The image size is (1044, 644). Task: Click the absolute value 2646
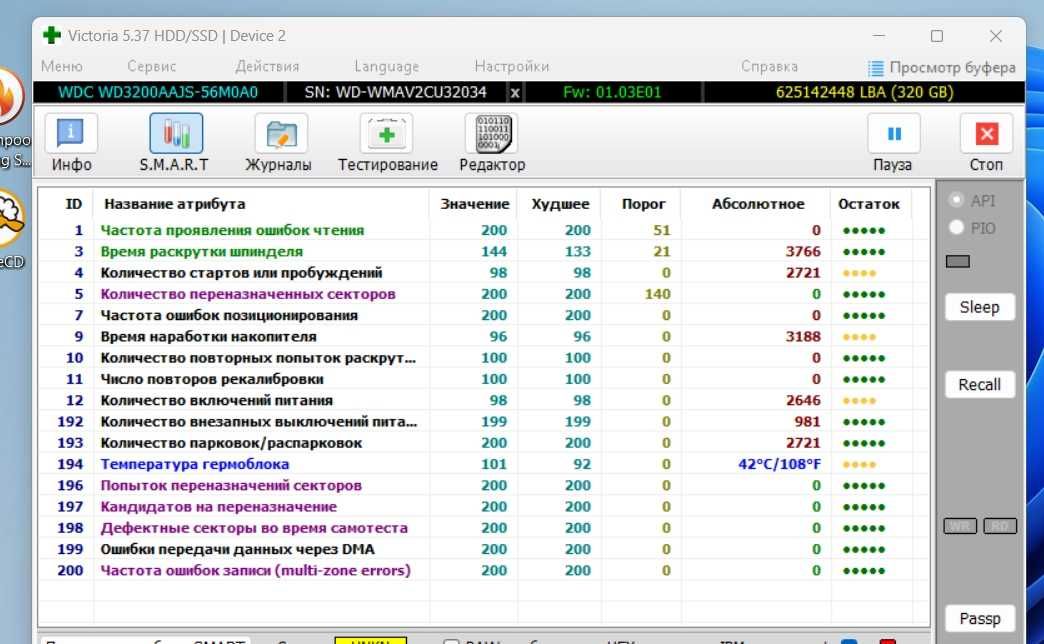click(802, 401)
